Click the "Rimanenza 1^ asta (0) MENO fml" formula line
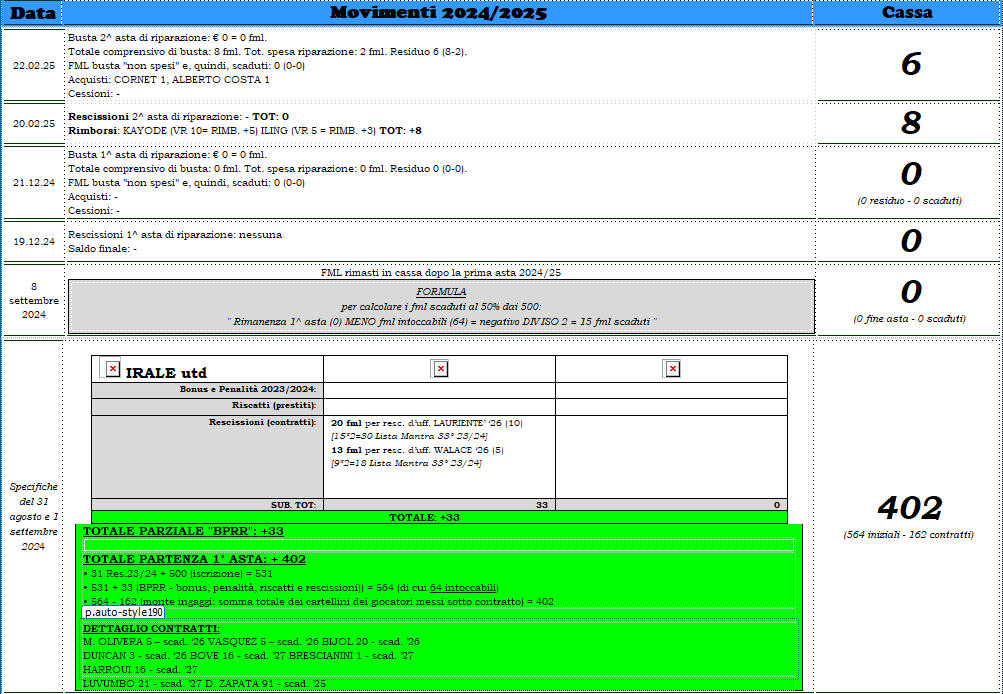Viewport: 1003px width, 694px height. click(441, 322)
